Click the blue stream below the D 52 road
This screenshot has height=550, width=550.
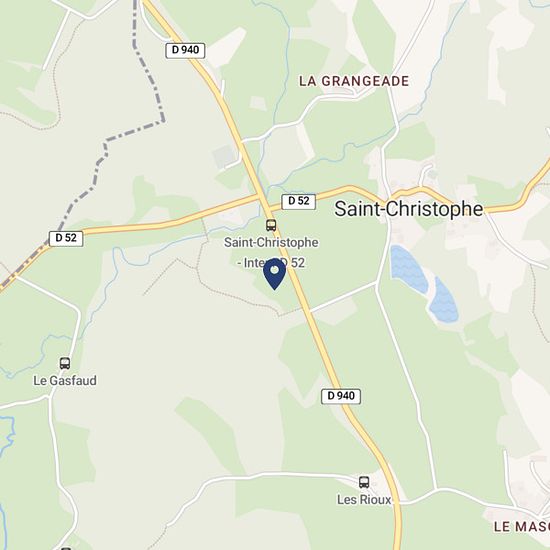[x=147, y=254]
